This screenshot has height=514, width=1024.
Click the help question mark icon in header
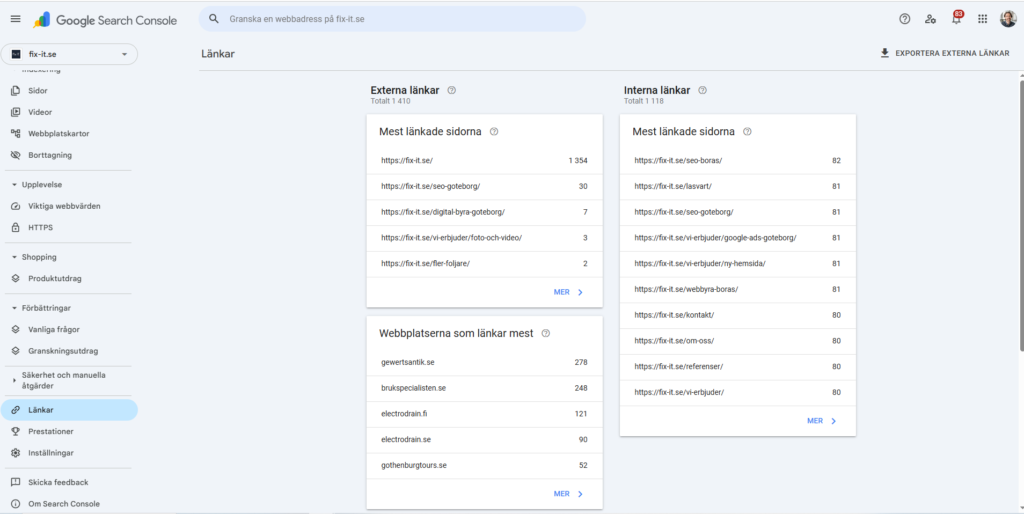click(905, 19)
